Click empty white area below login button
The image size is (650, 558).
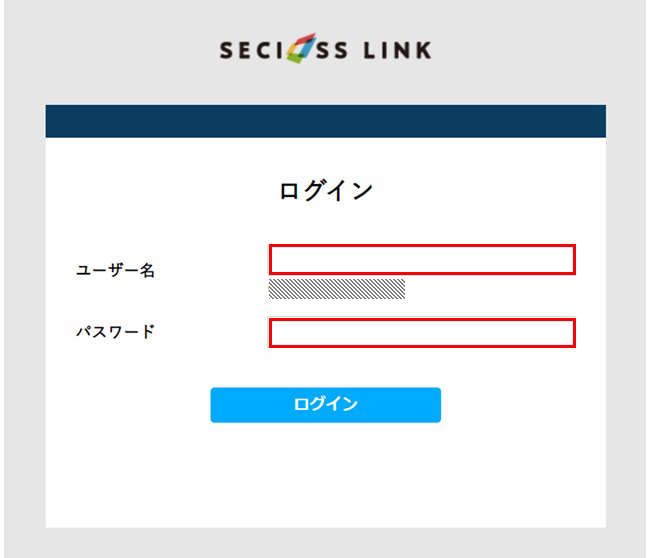[325, 477]
